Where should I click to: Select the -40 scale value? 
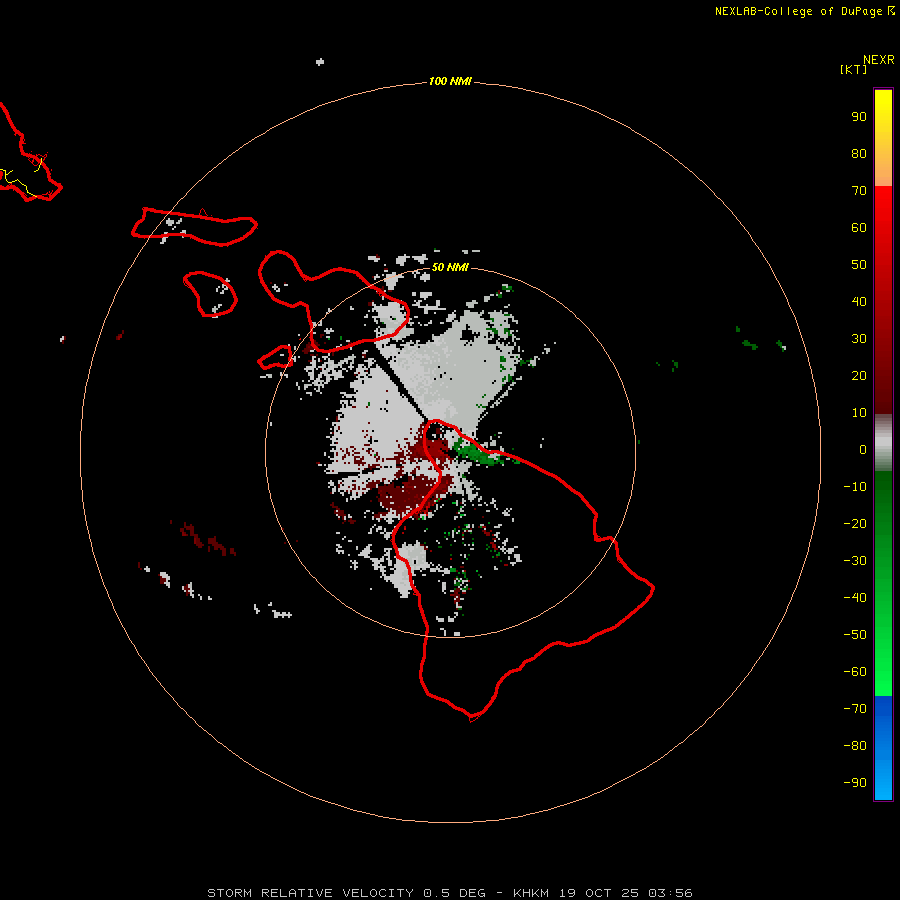(x=855, y=598)
